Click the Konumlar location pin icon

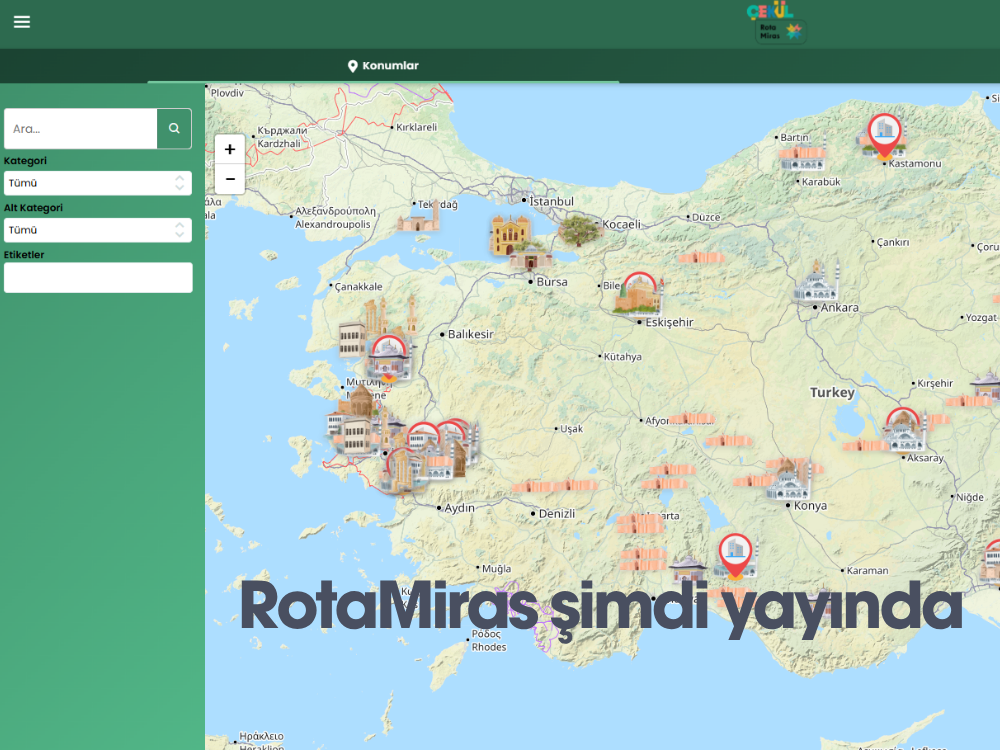click(x=352, y=66)
